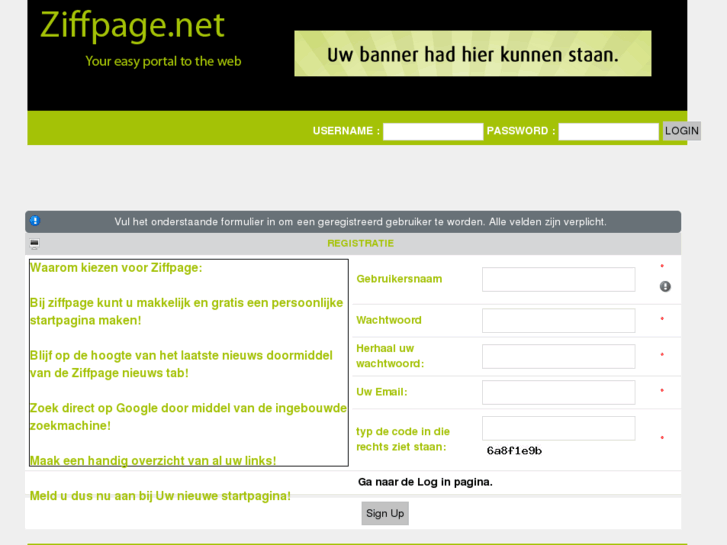Click 'Meld u dus nu aan bij Uw nieuwe startpagina!'
The image size is (727, 545).
click(160, 496)
